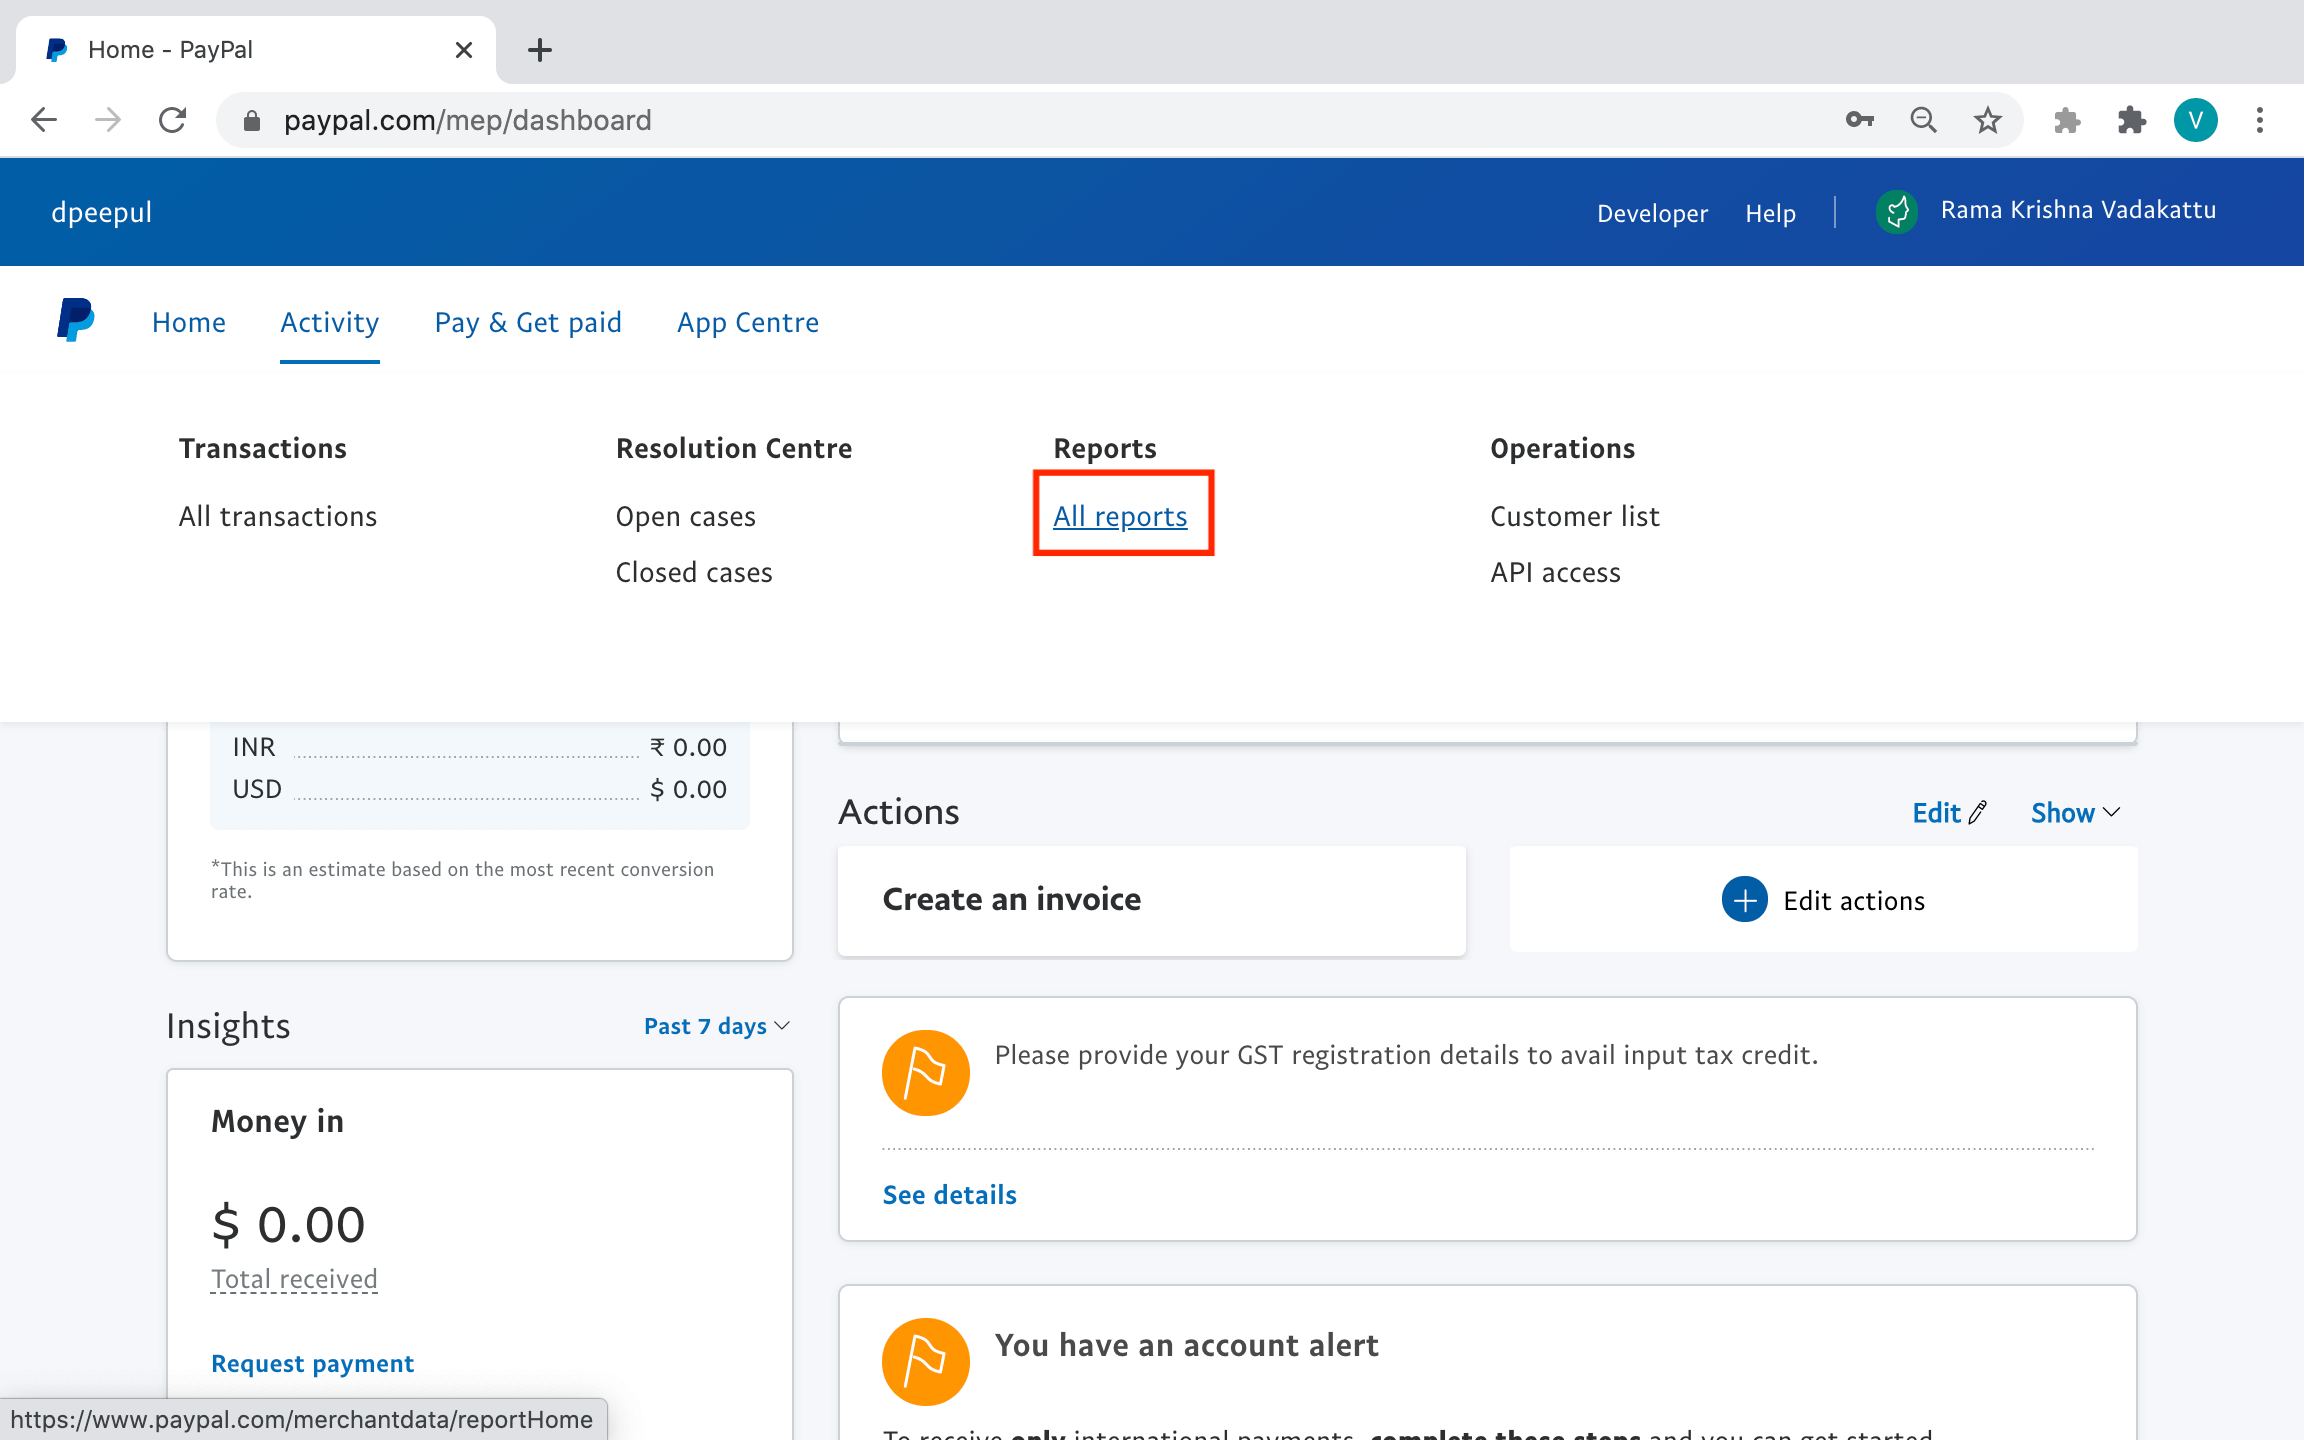Expand the Show dropdown in Actions section

[x=2073, y=813]
